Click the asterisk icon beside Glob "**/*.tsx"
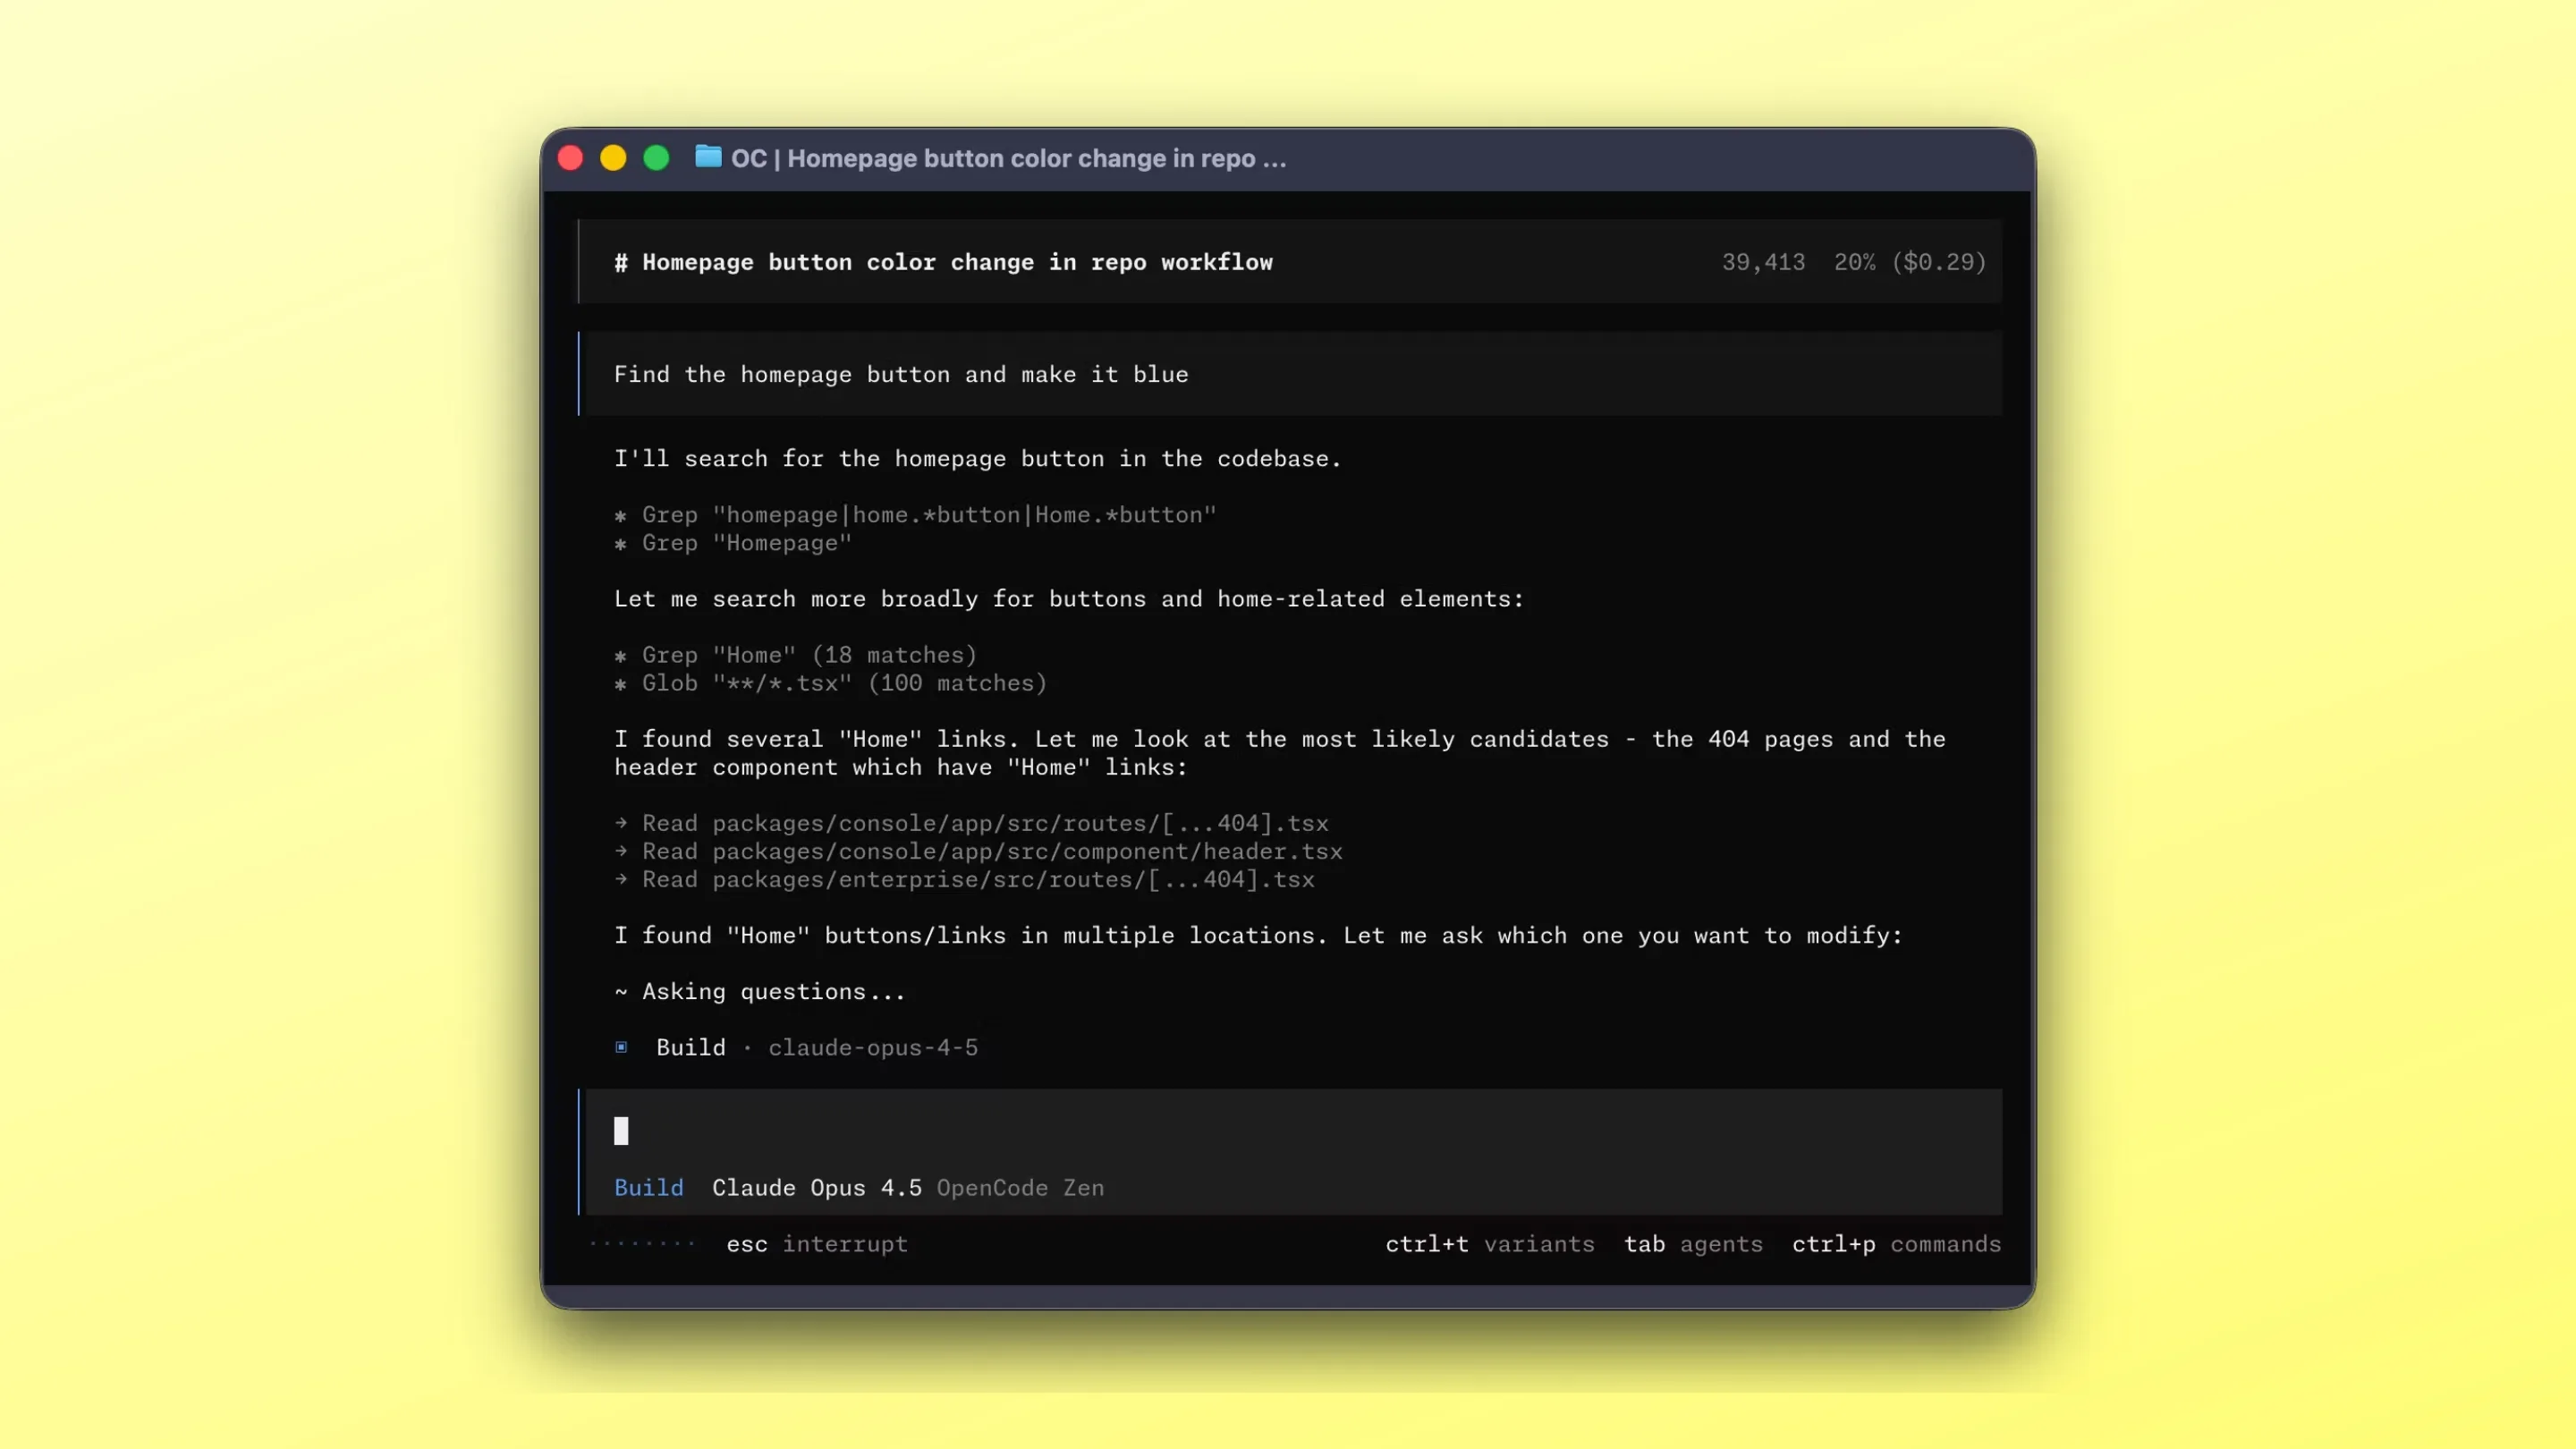2576x1449 pixels. (620, 684)
